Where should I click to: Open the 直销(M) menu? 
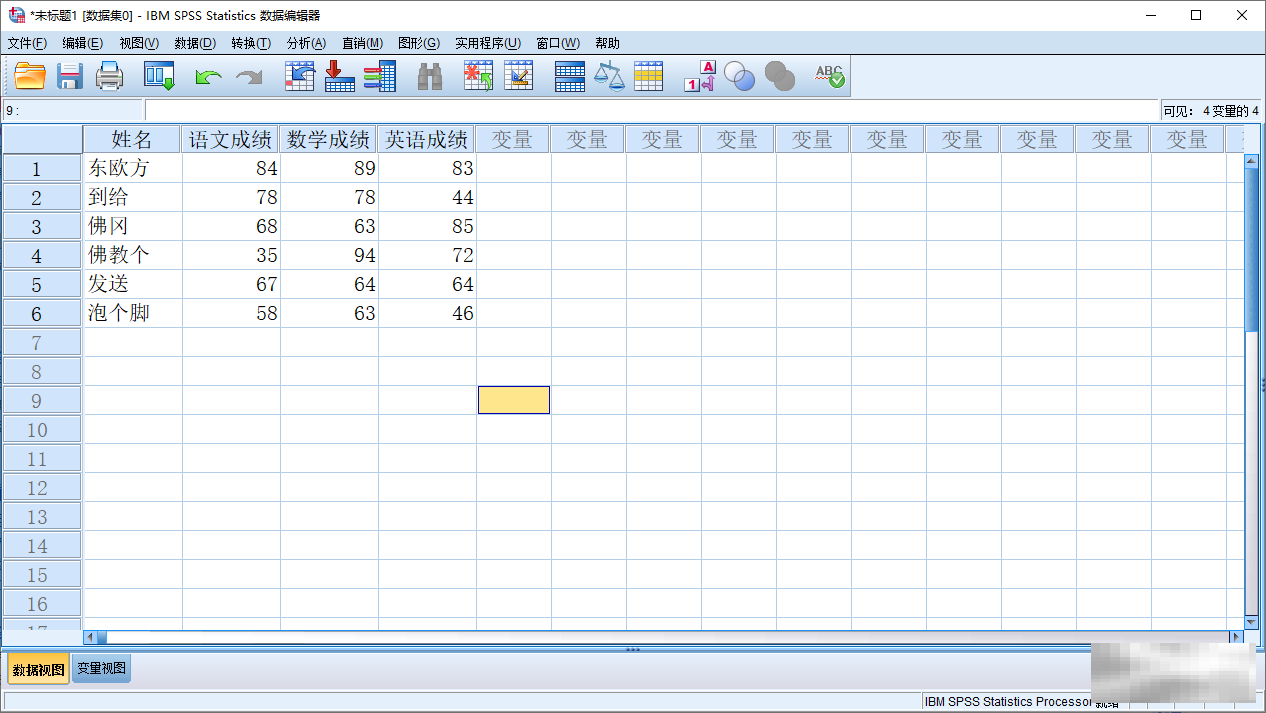tap(362, 43)
